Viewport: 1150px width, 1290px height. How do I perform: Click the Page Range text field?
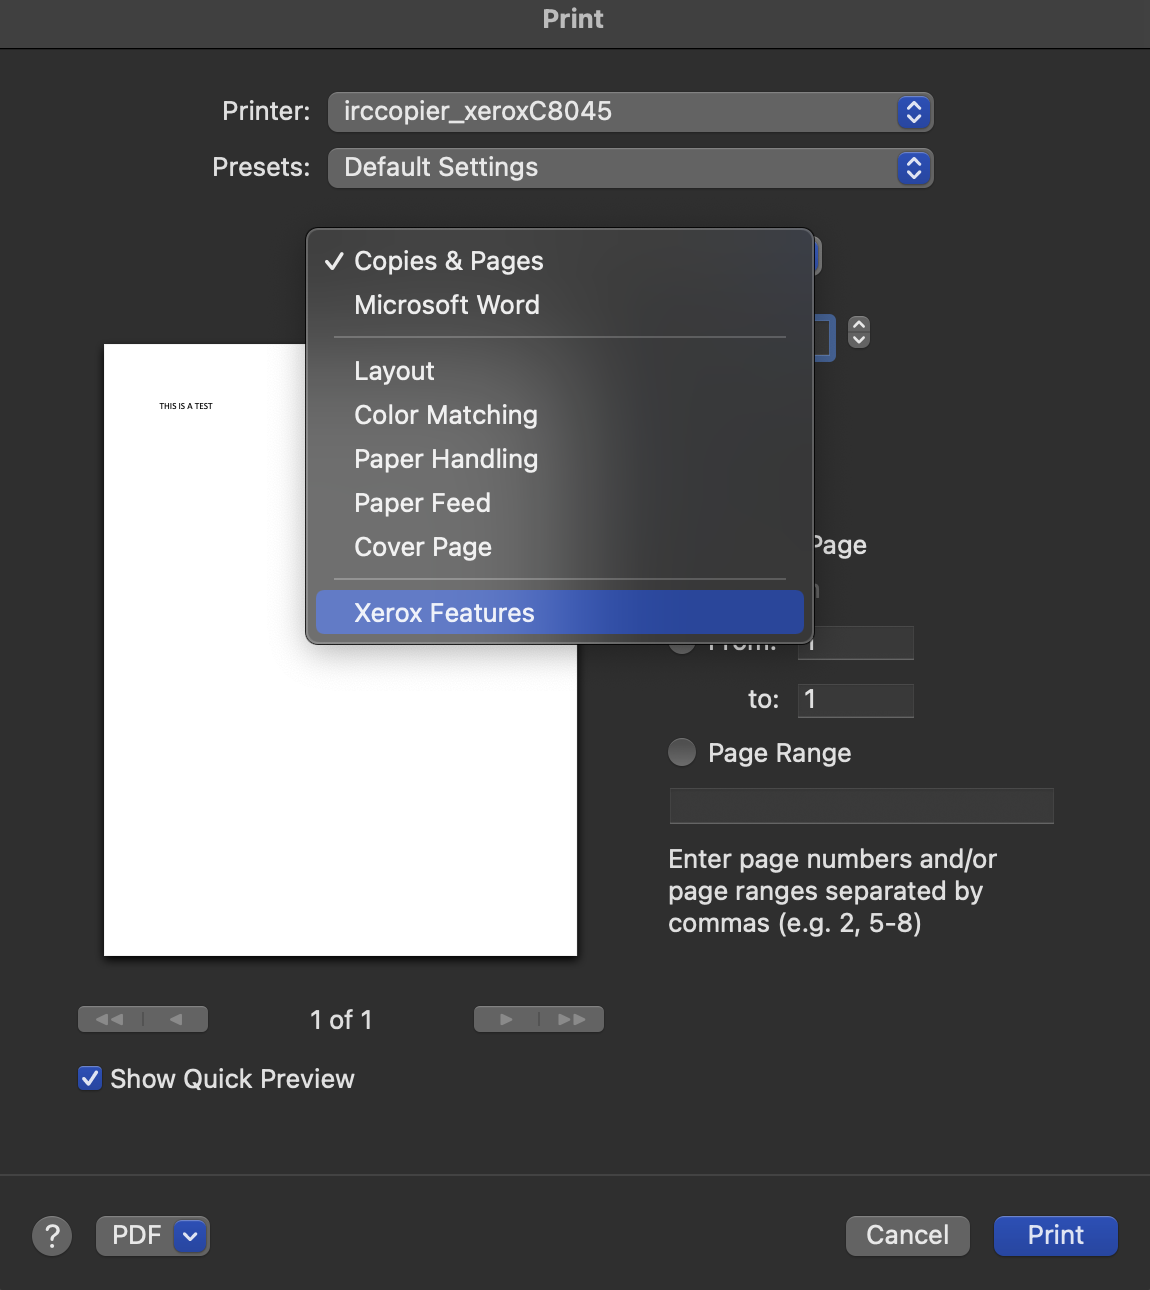tap(860, 806)
